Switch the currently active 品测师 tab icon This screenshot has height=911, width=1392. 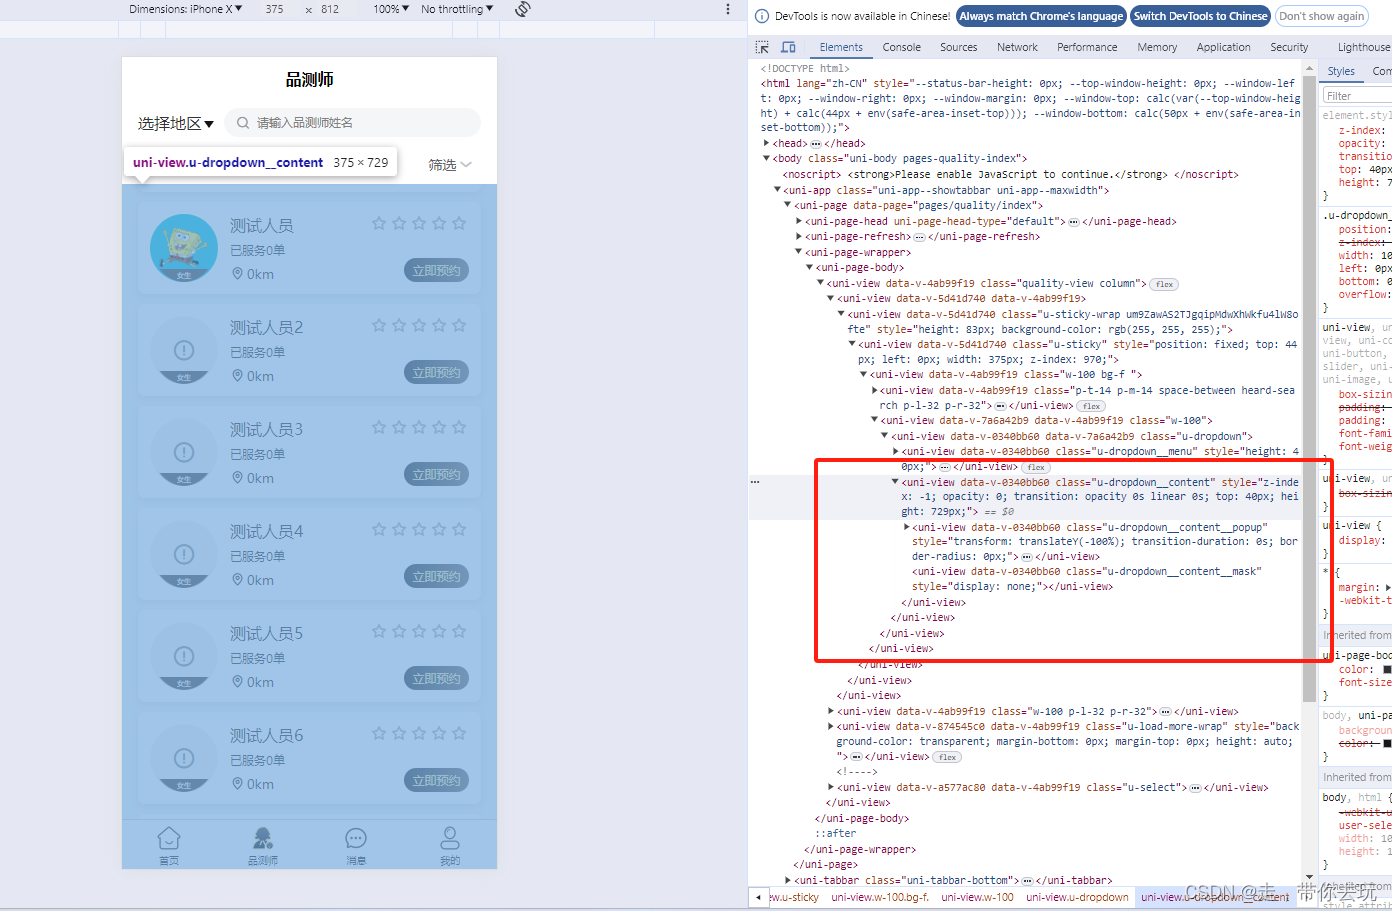coord(262,837)
